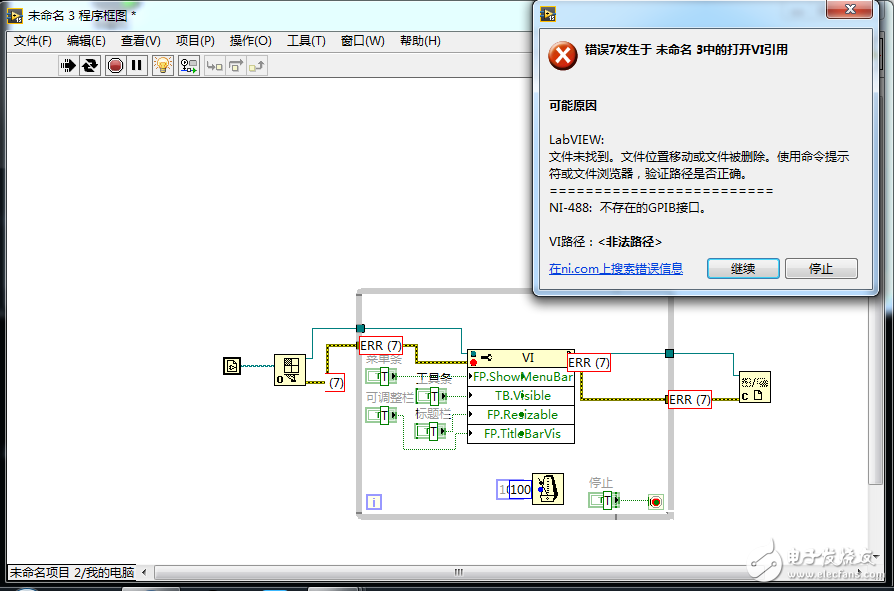This screenshot has height=591, width=894.
Task: Click the horizontal scrollbar left arrow
Action: pyautogui.click(x=144, y=572)
